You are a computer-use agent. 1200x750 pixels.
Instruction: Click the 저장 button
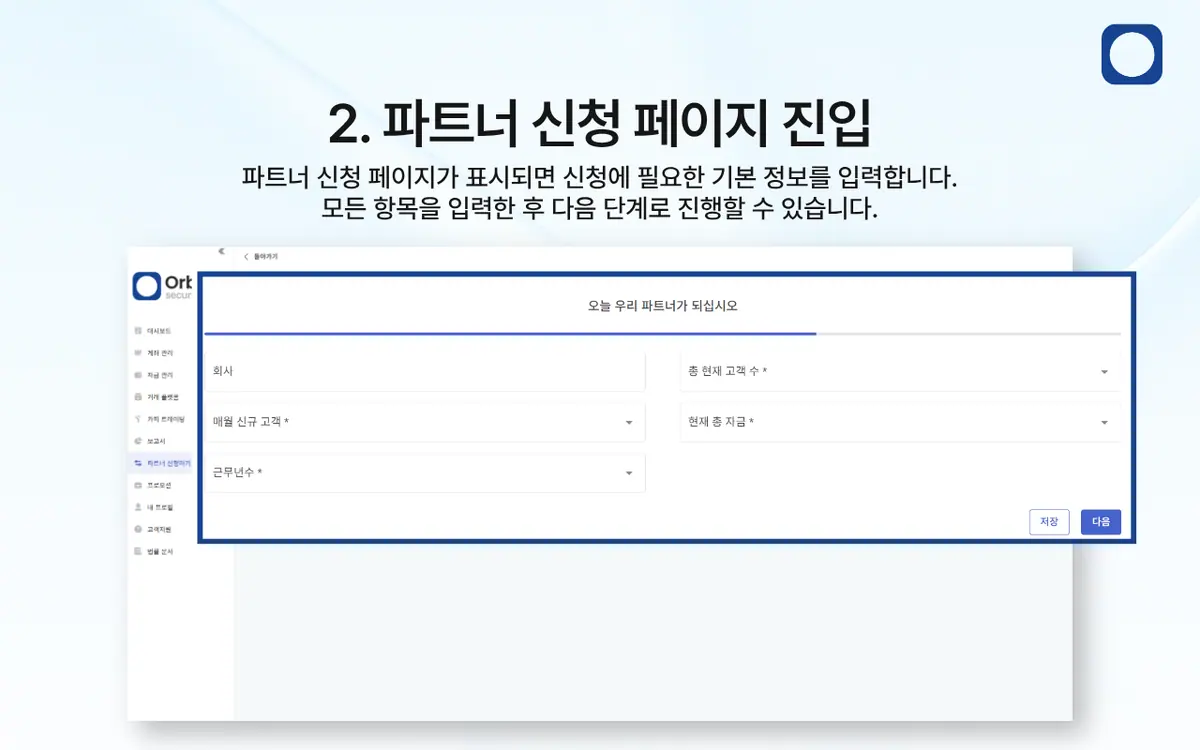1049,522
